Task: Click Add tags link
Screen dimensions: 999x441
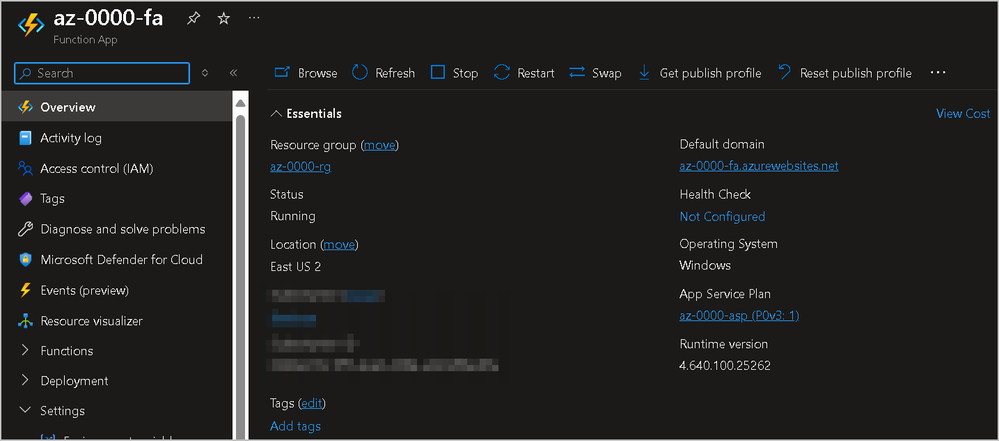Action: tap(295, 426)
